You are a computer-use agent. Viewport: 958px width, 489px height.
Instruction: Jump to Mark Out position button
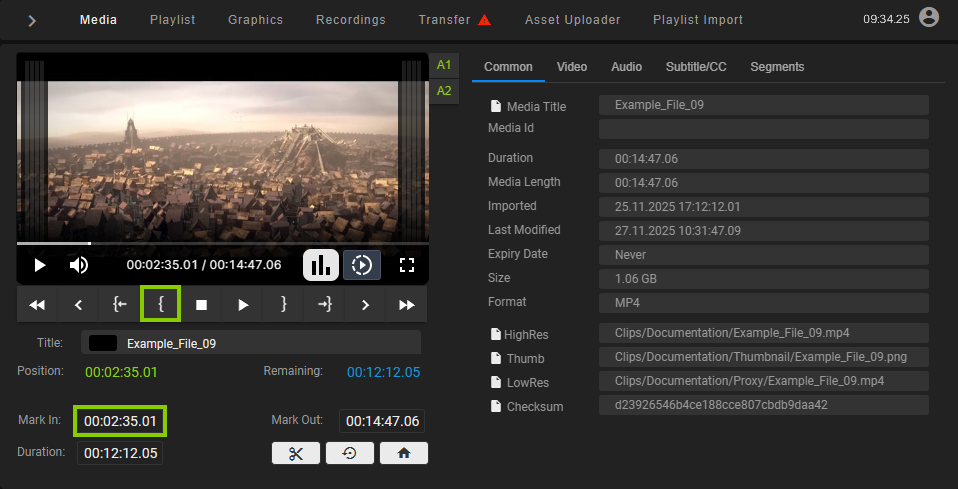click(x=325, y=304)
